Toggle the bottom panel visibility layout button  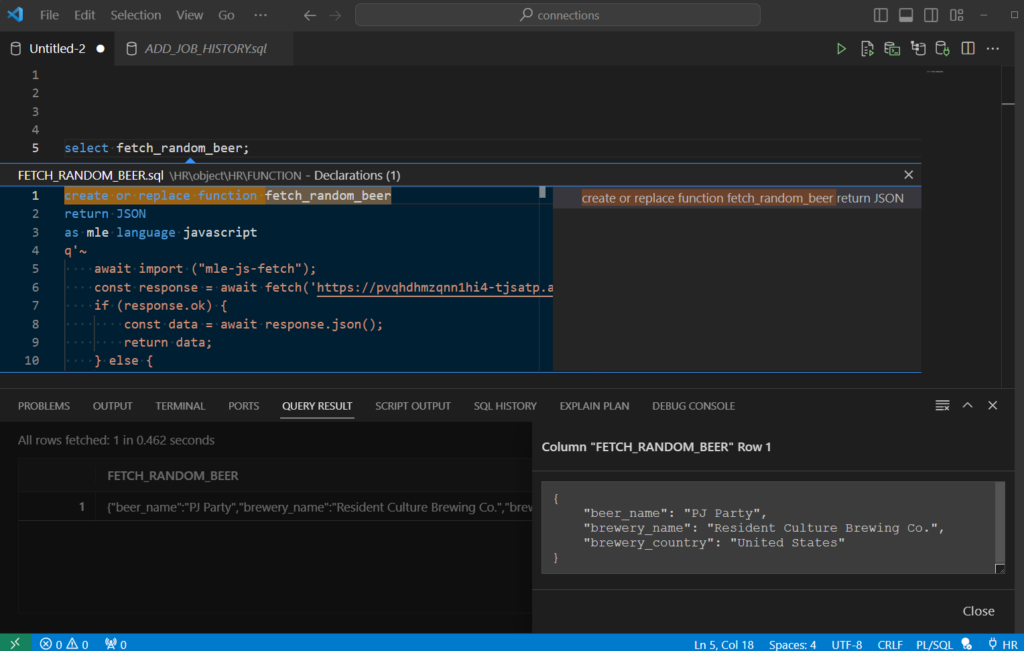point(906,15)
